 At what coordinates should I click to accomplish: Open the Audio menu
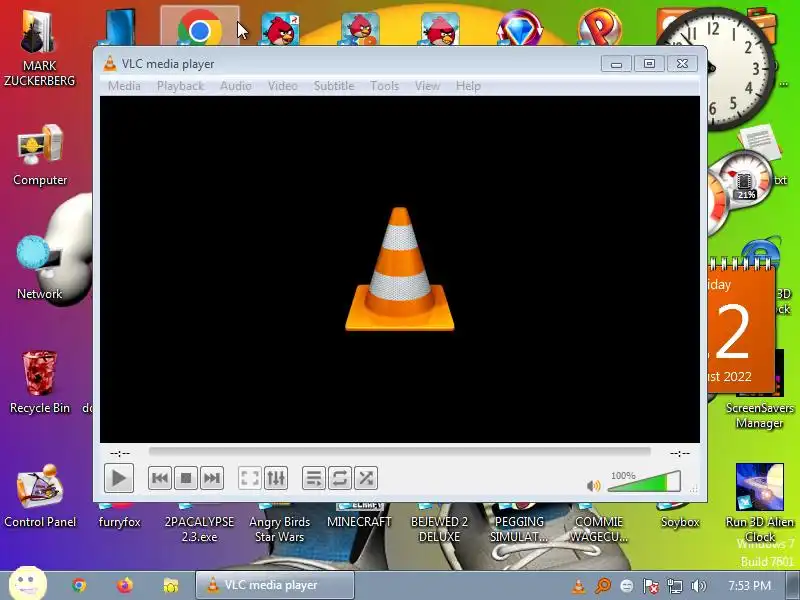click(235, 86)
